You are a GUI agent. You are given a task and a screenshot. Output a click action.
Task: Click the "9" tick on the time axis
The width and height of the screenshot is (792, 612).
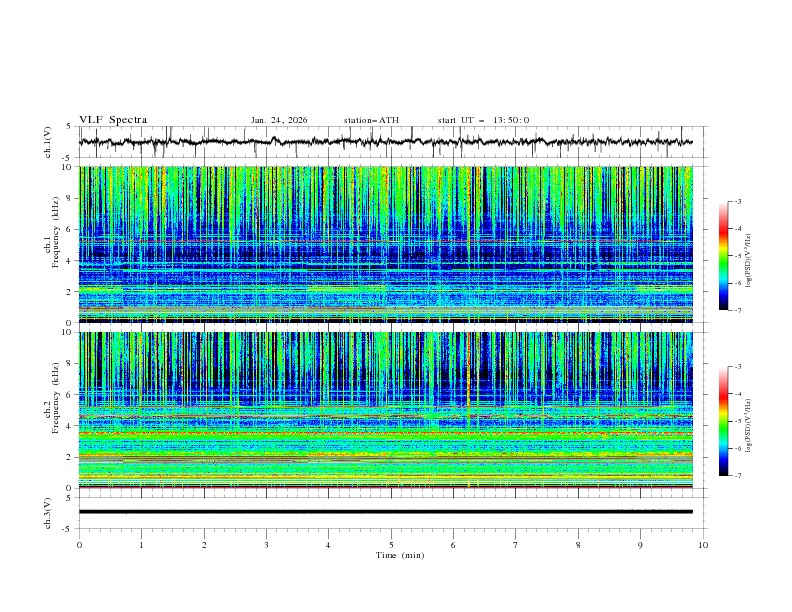(640, 545)
